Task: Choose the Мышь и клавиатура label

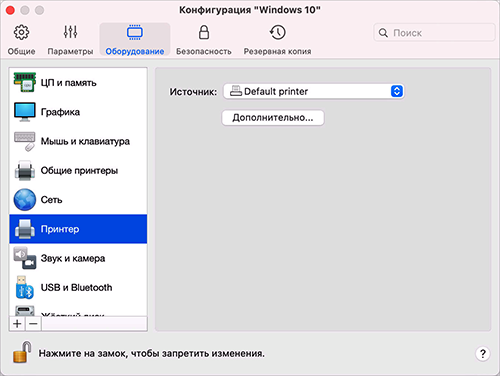Action: (85, 141)
